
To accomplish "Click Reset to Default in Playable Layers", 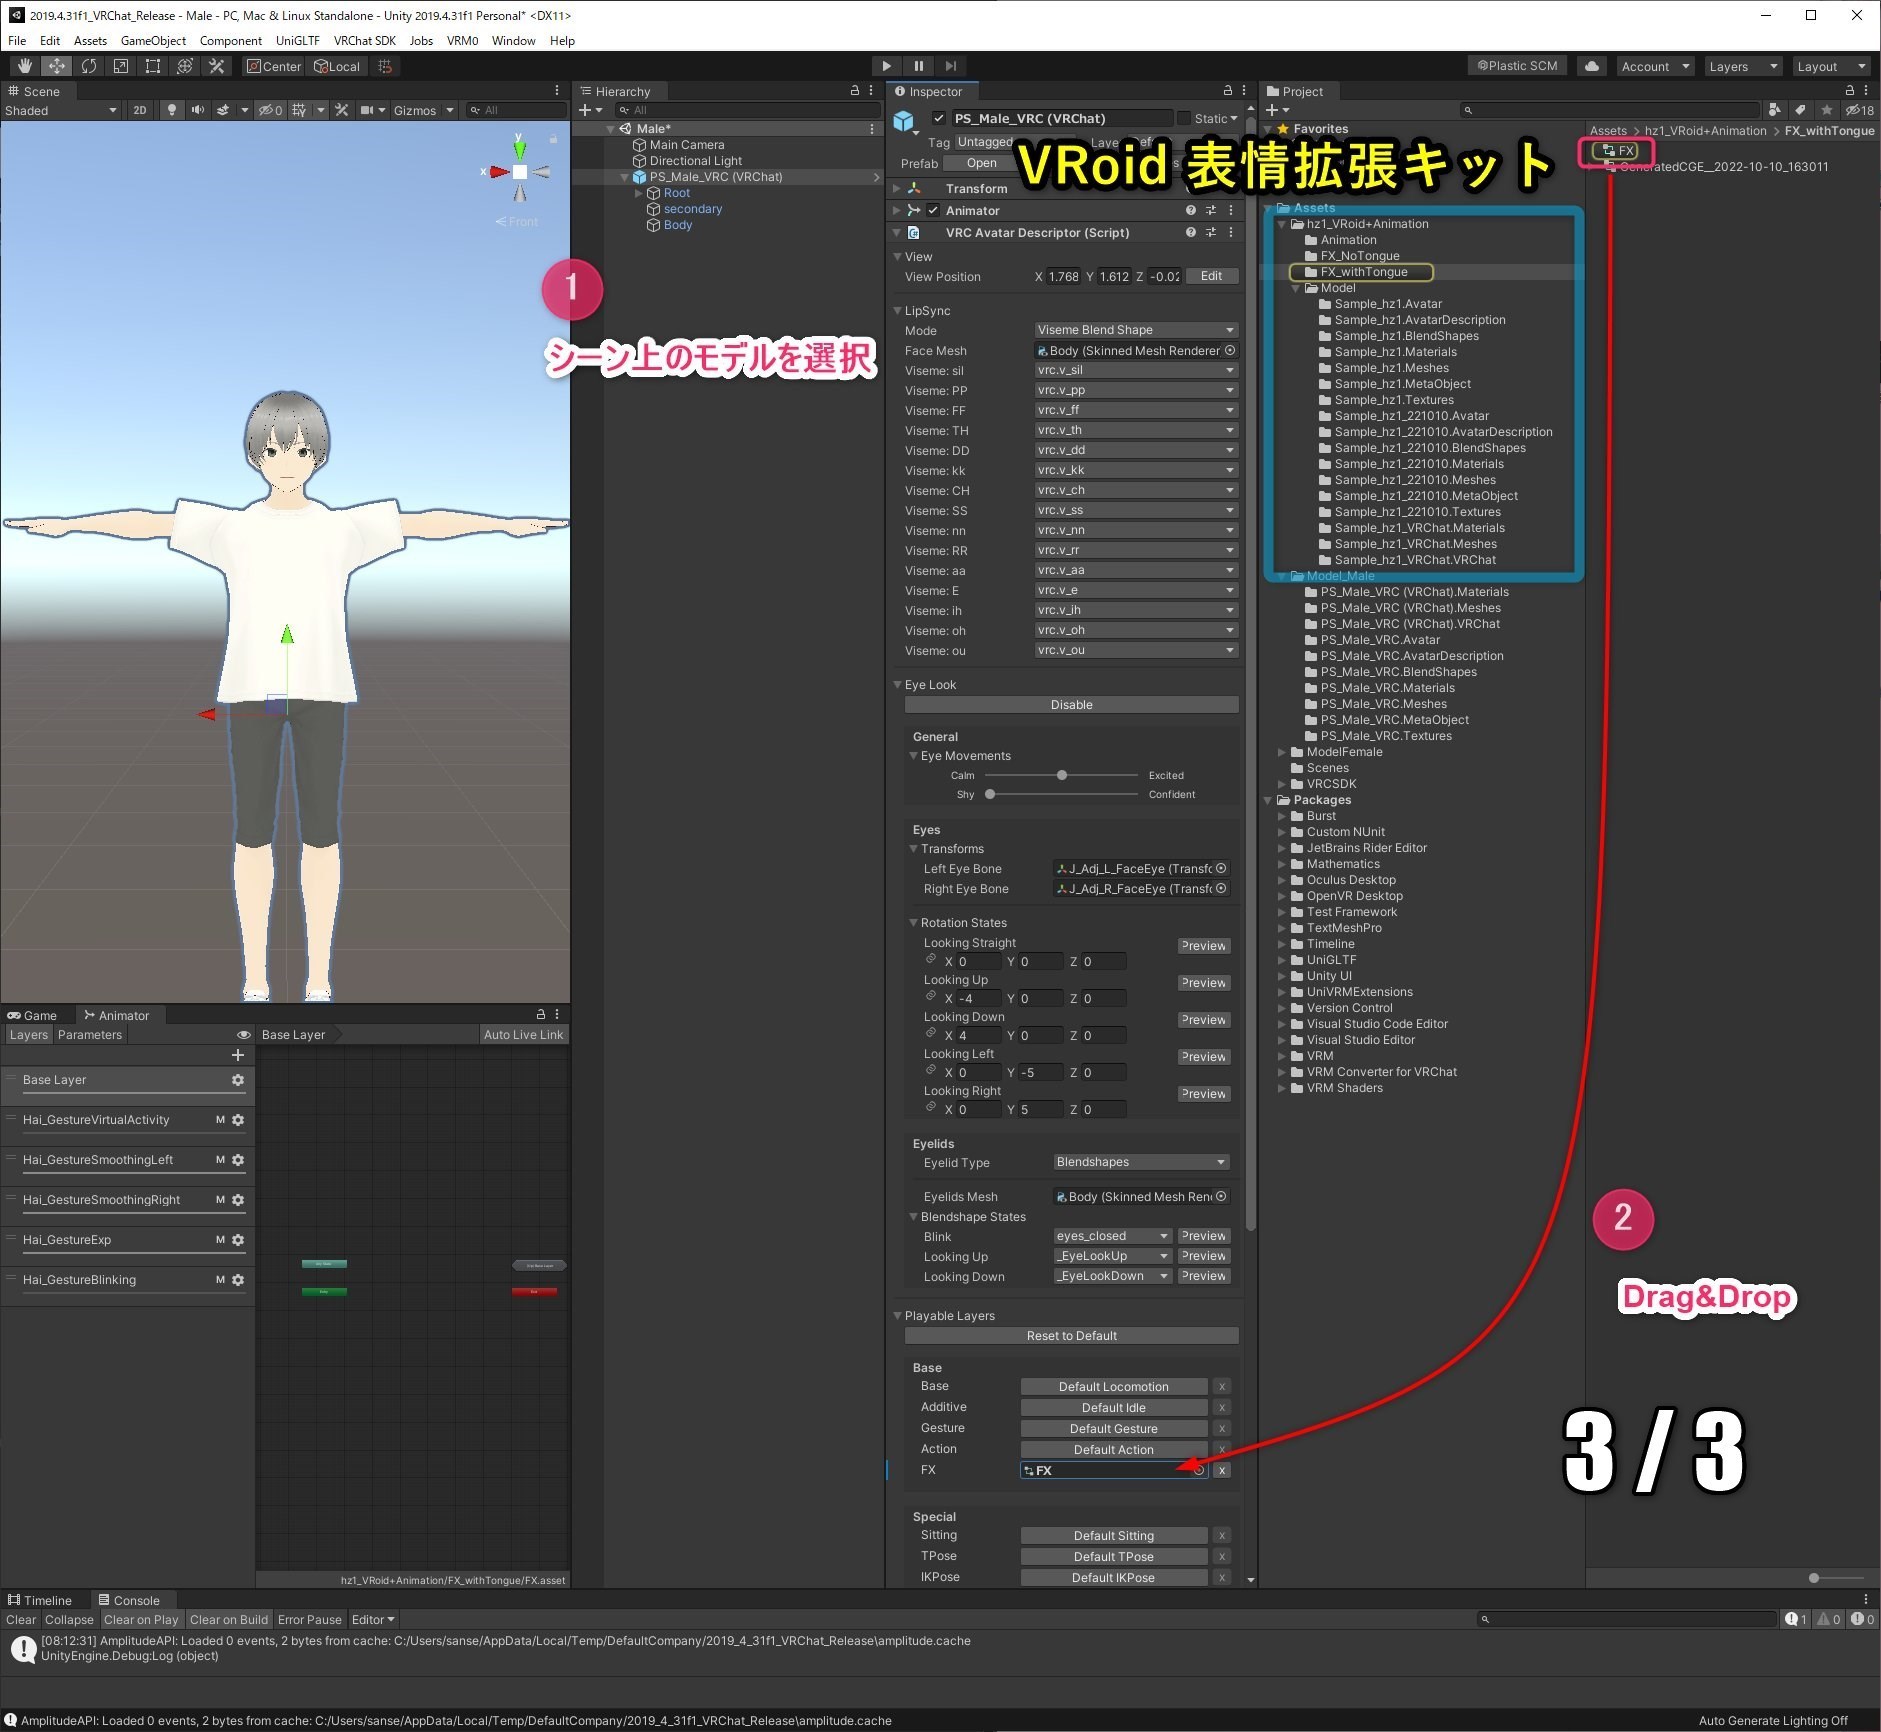I will coord(1071,1335).
